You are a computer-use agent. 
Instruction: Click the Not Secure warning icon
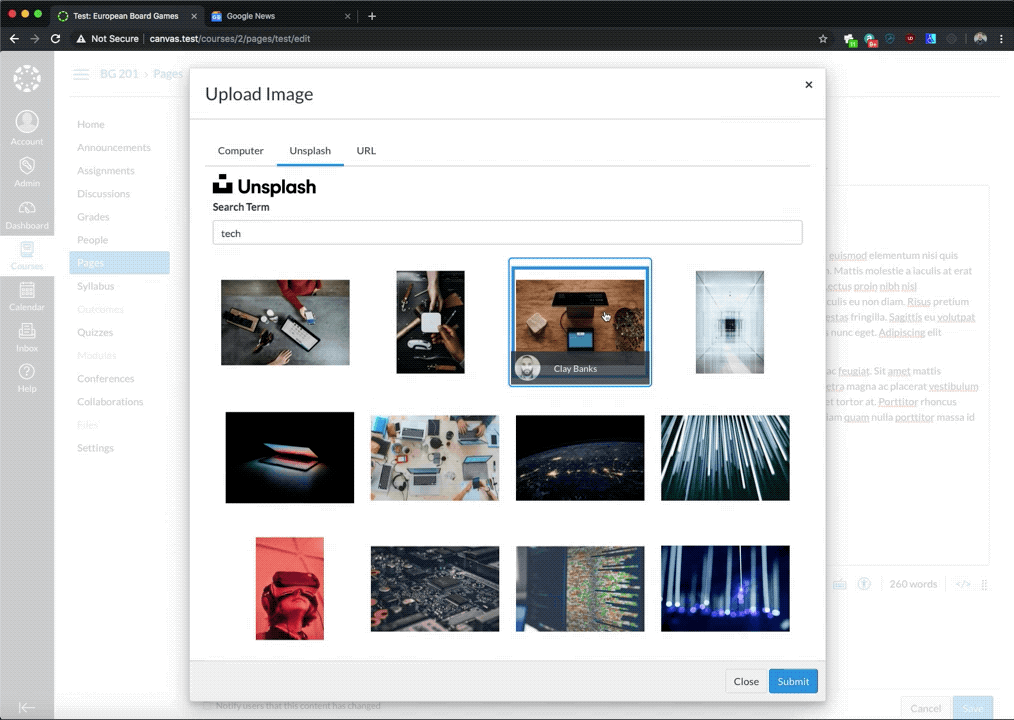pyautogui.click(x=81, y=39)
